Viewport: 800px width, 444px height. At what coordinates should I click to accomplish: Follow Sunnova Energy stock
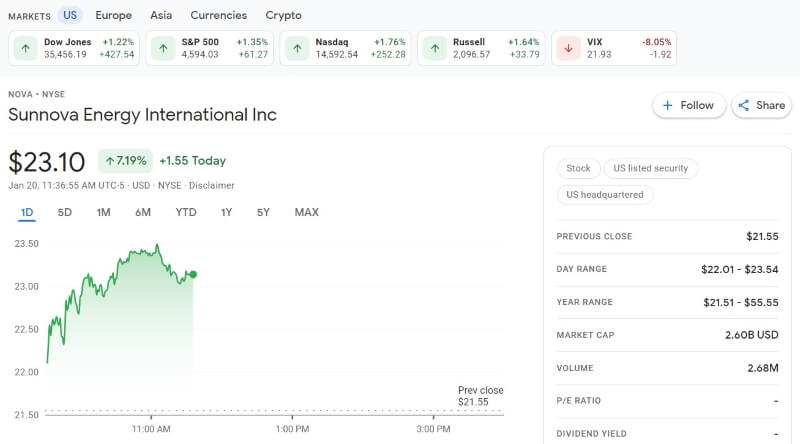point(689,106)
